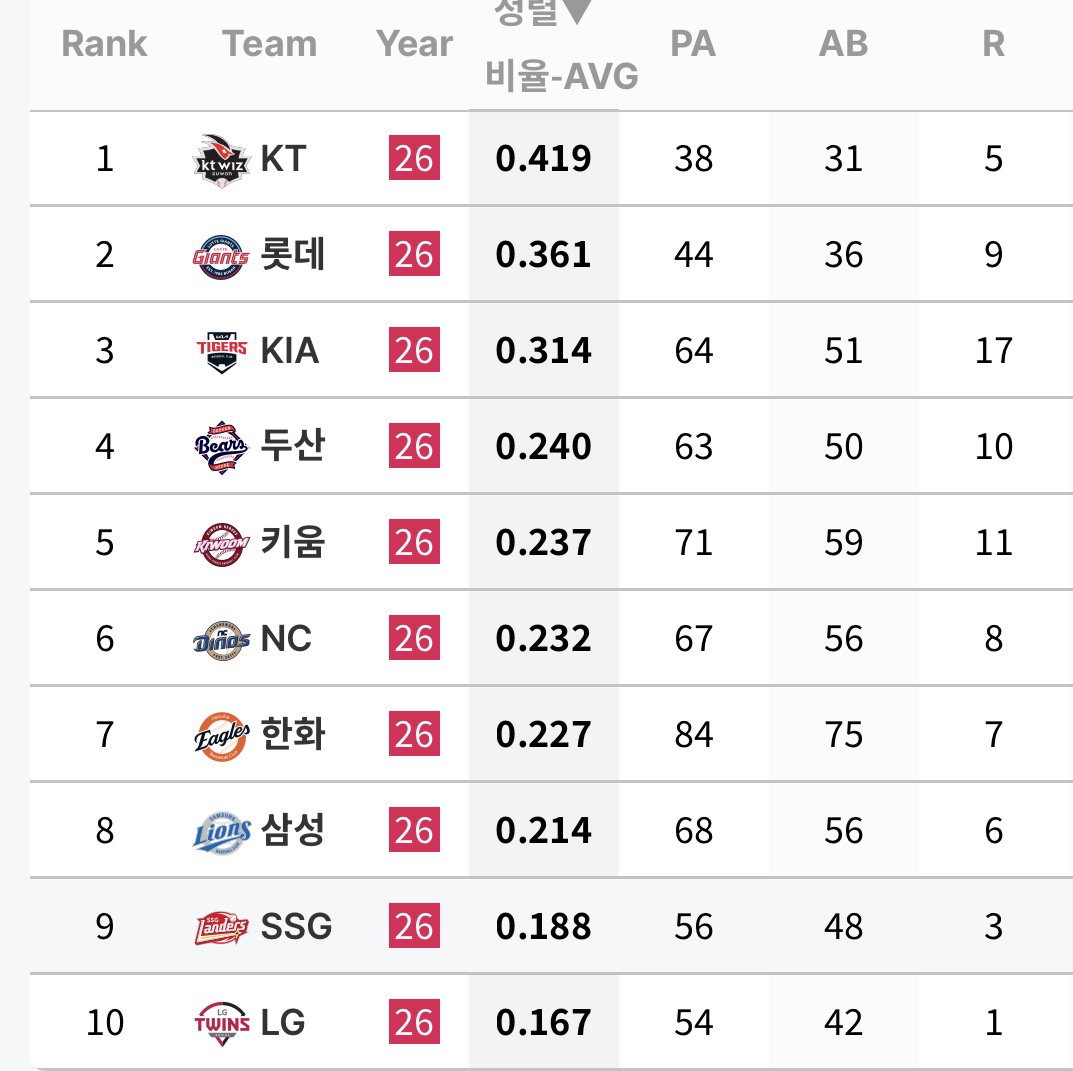This screenshot has width=1073, height=1071.
Task: Open the KIA team name link
Action: click(x=289, y=351)
